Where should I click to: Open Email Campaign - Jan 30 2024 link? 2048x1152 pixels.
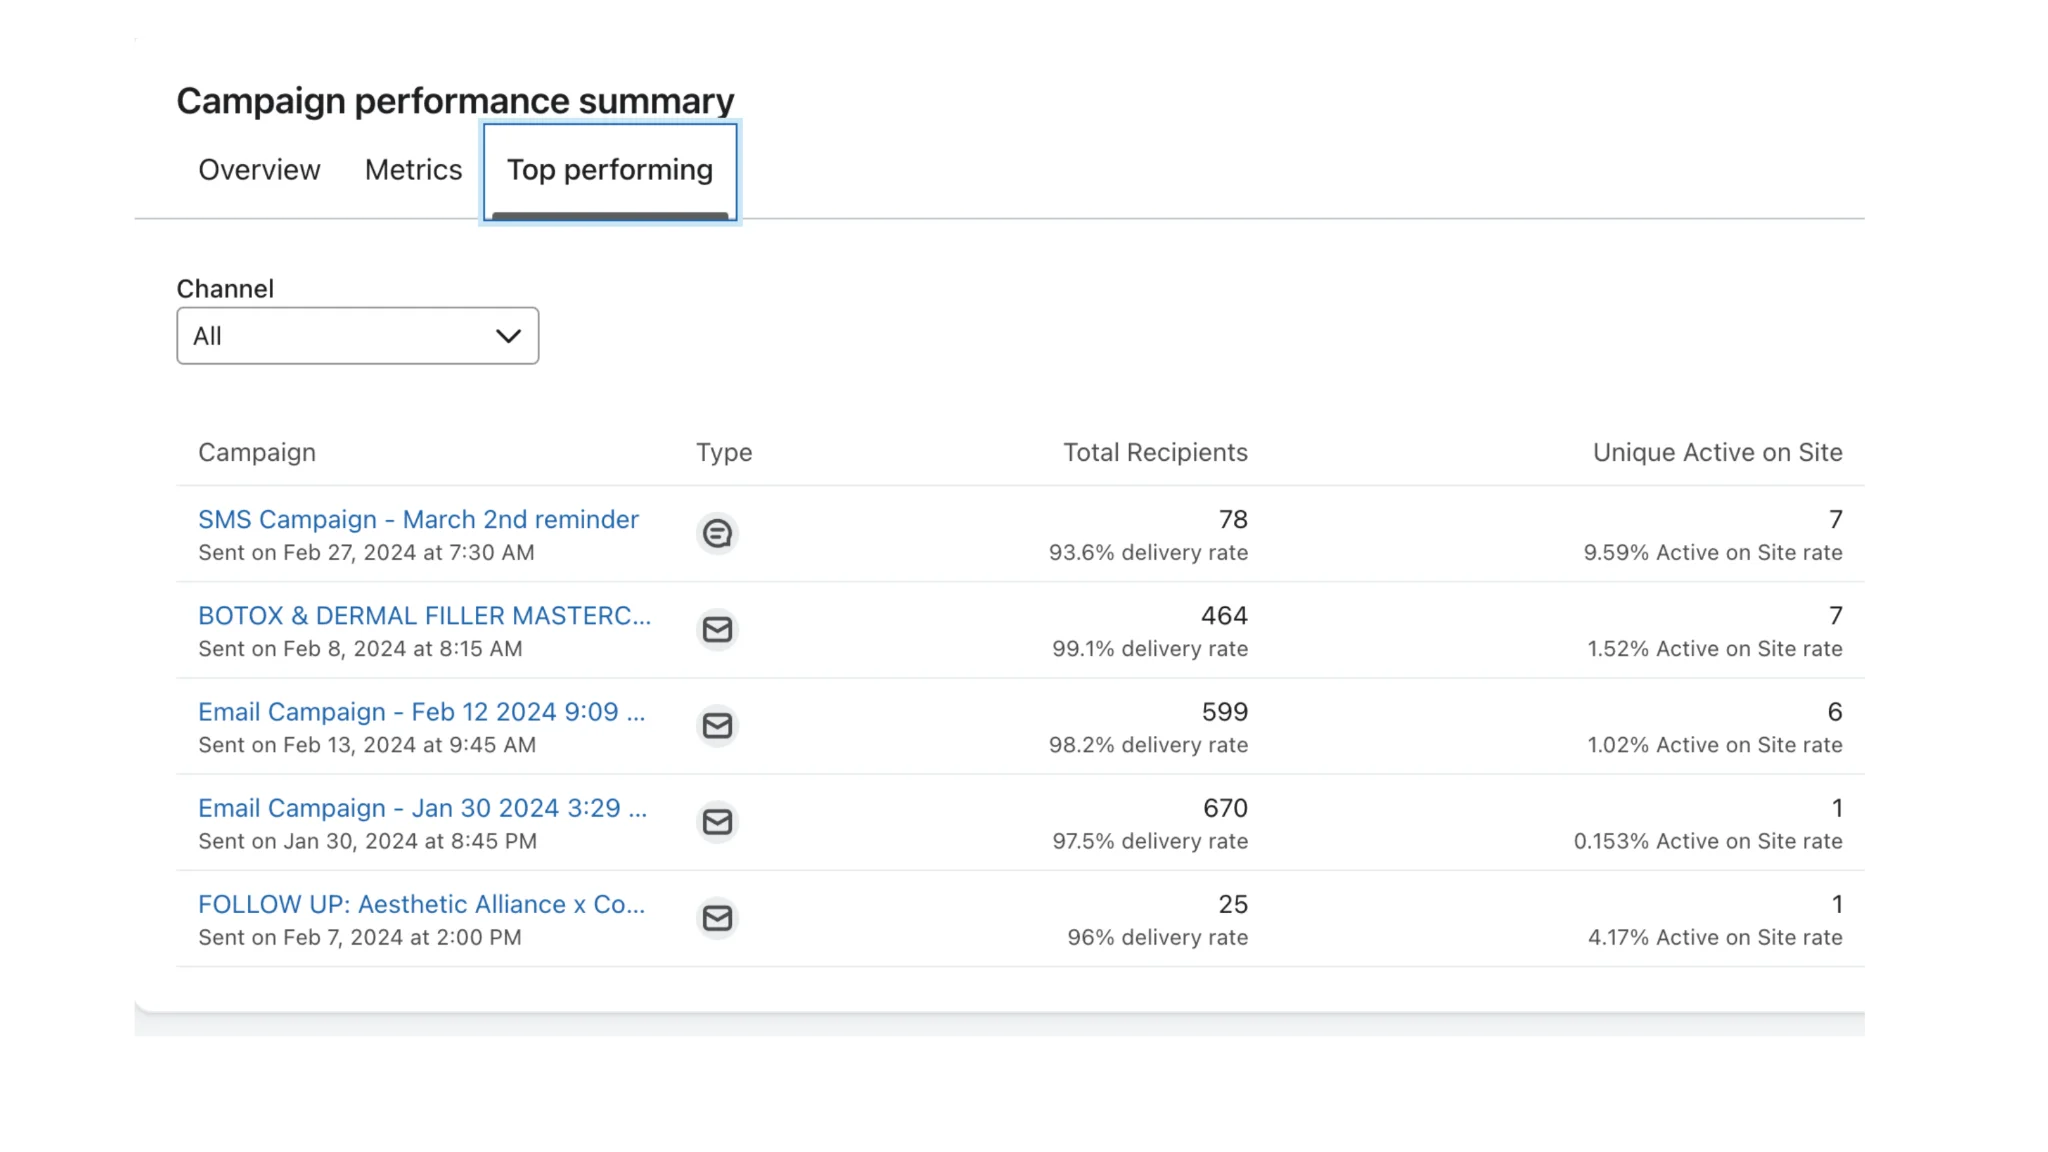coord(422,808)
